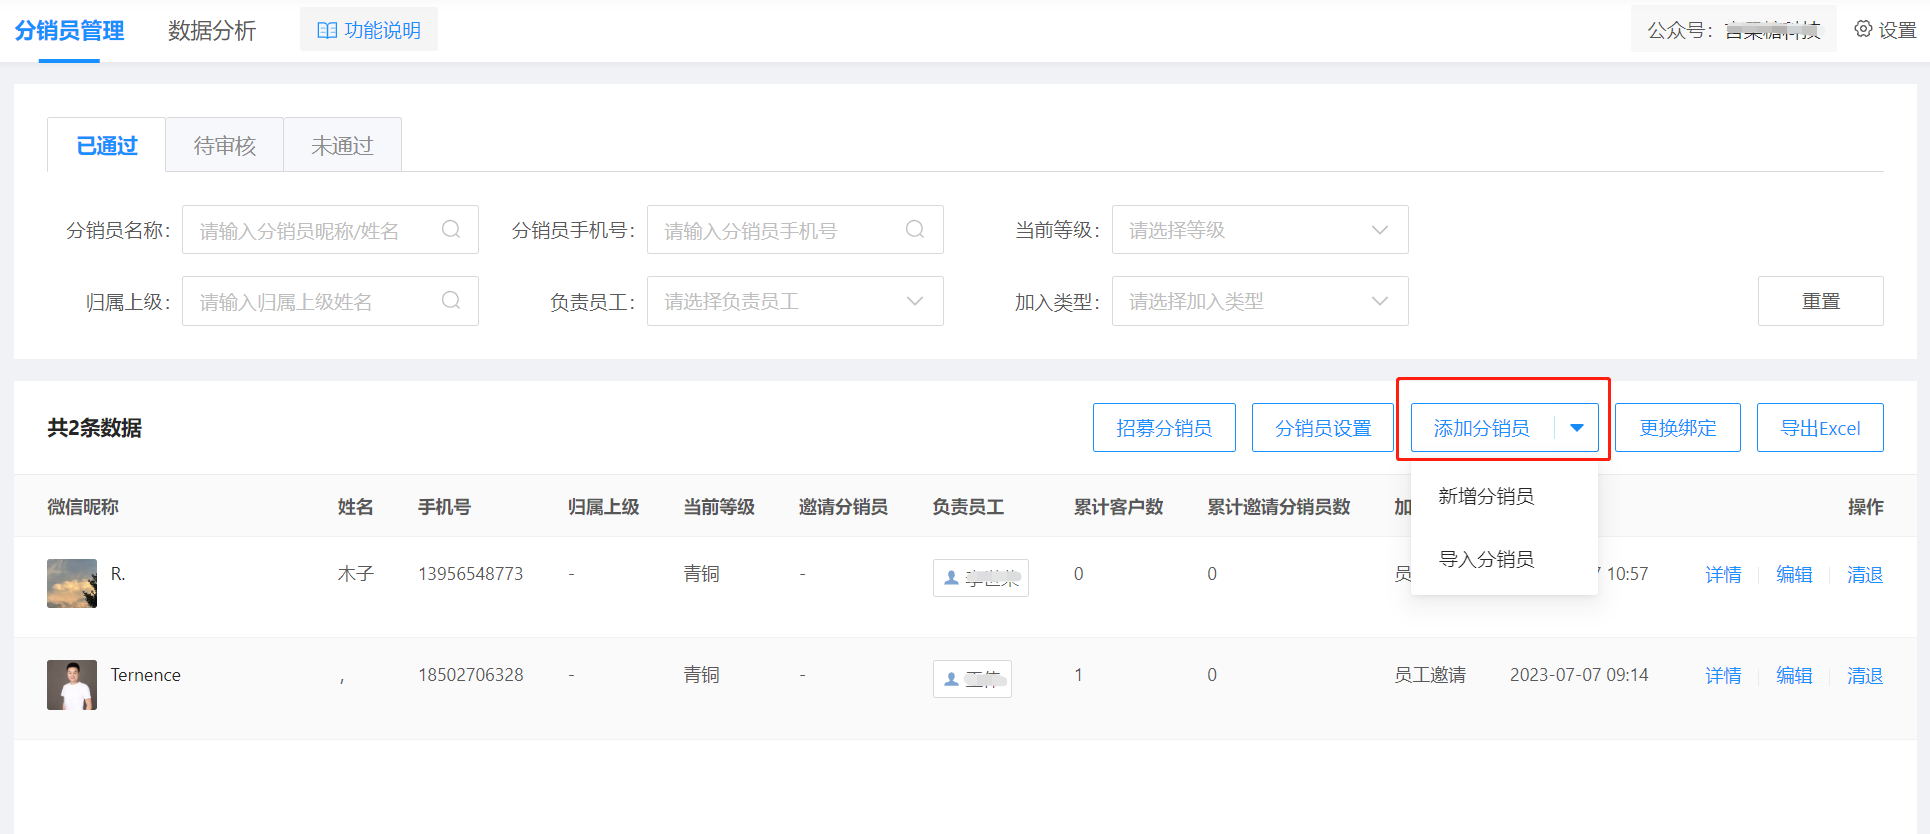Screen dimensions: 1930x834
Task: Click phone number 13956548773
Action: click(470, 574)
